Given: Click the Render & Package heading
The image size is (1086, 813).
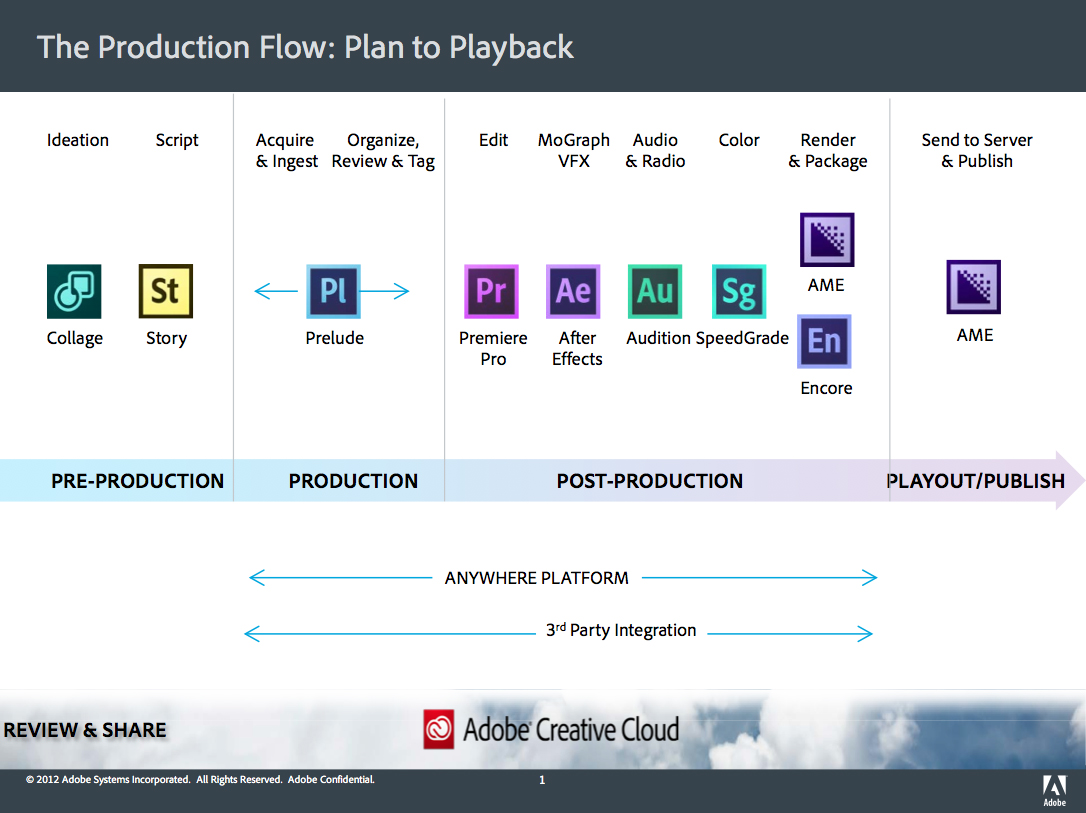Looking at the screenshot, I should 828,151.
